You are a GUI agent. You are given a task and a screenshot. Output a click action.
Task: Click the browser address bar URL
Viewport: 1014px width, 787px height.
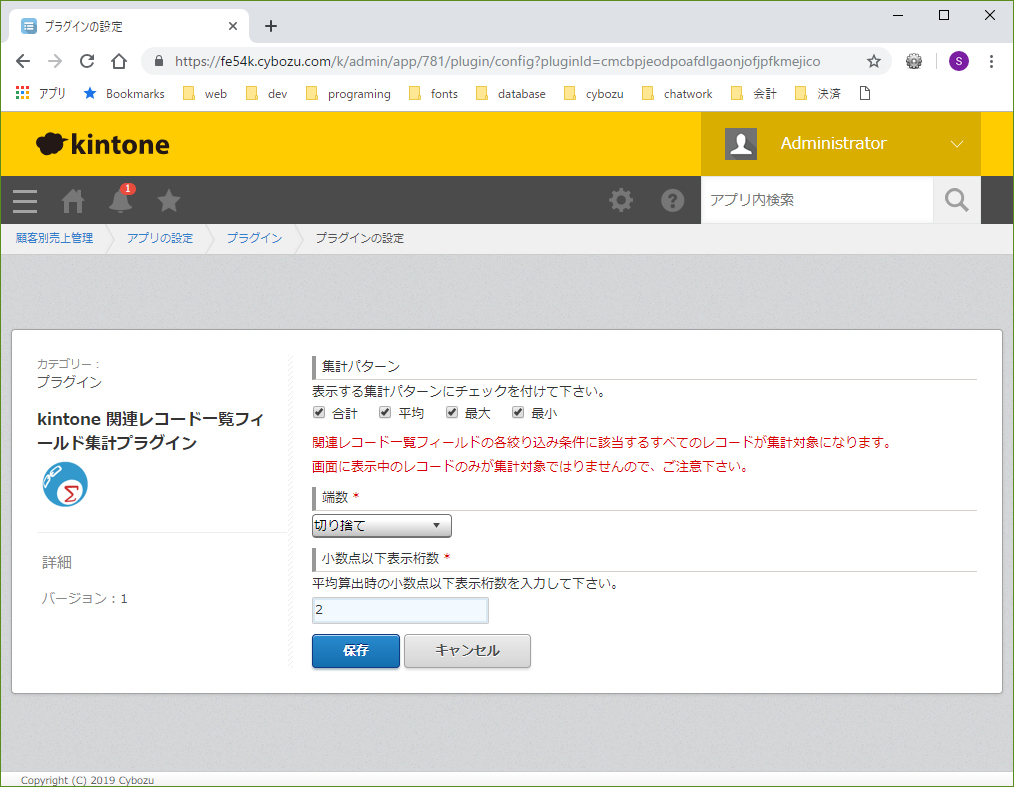[497, 61]
